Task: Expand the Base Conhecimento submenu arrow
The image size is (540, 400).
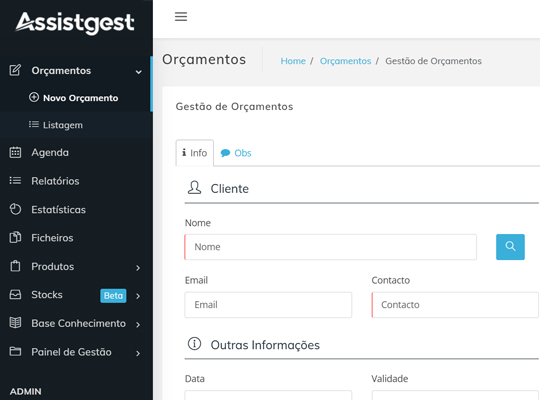Action: point(138,325)
